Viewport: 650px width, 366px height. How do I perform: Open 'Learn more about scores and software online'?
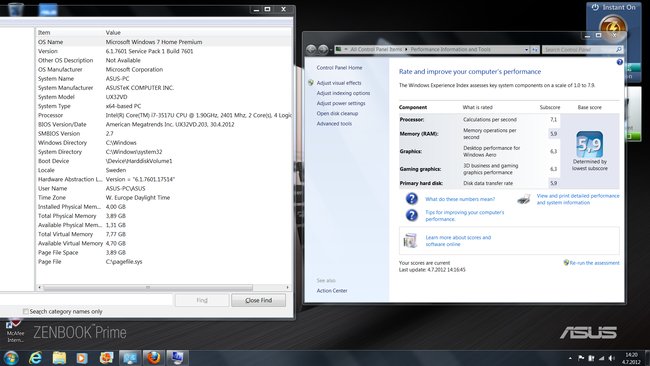click(x=458, y=241)
